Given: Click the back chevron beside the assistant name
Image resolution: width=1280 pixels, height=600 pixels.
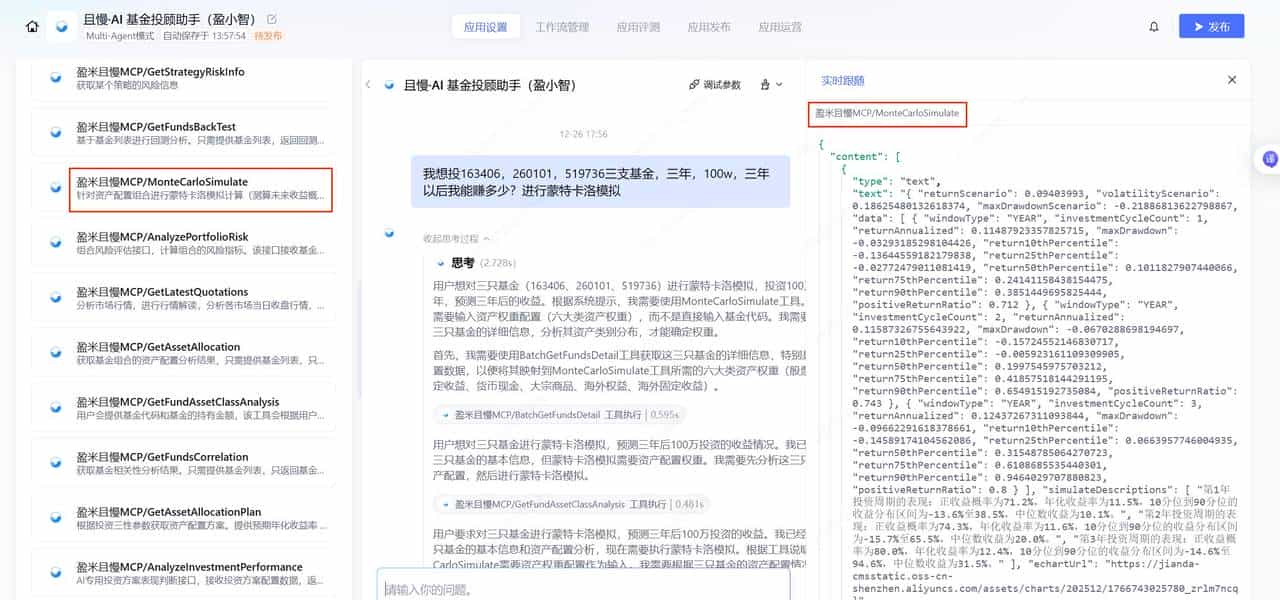Looking at the screenshot, I should pyautogui.click(x=367, y=84).
